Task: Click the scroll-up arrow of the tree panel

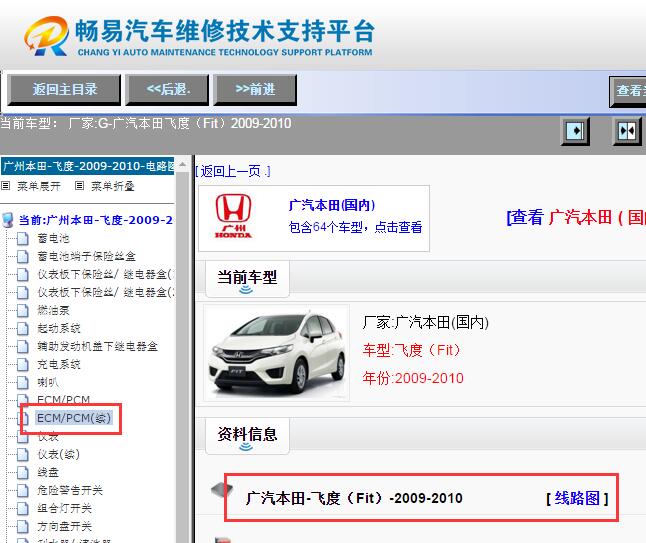Action: [182, 164]
